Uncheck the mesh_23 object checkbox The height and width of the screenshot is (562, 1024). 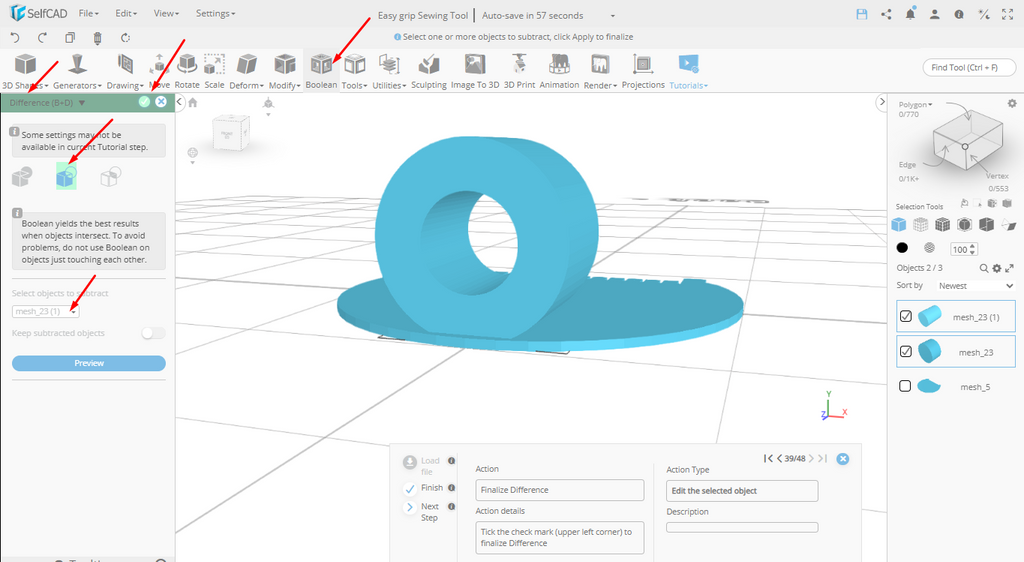coord(906,351)
